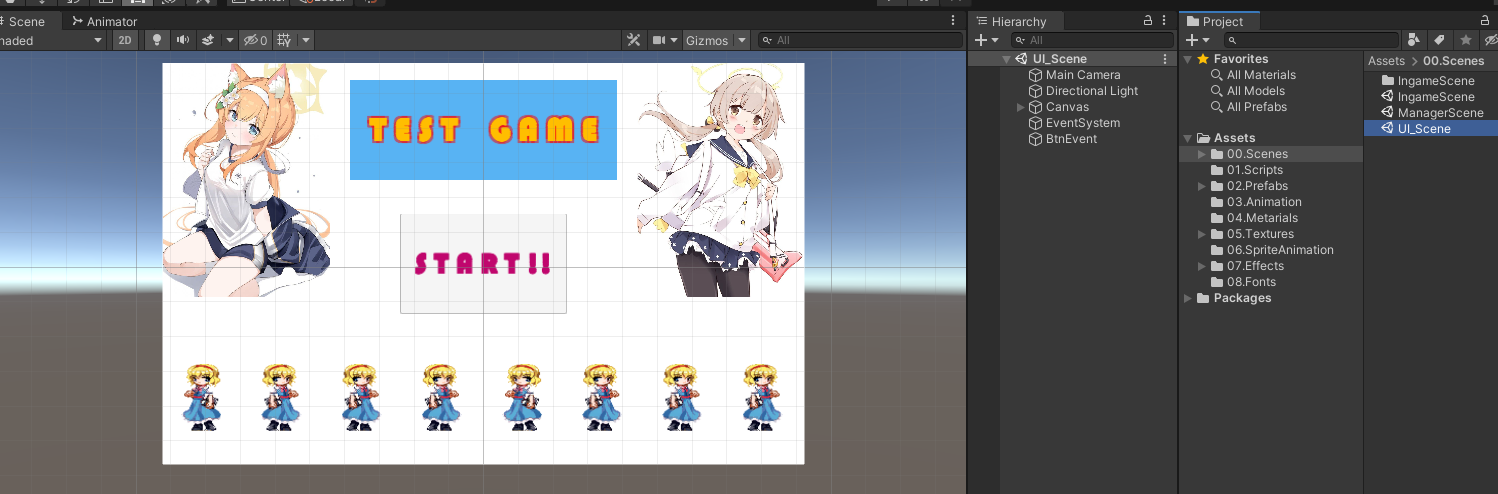Screen dimensions: 1498x494
Task: Collapse the Favorites section
Action: tap(1188, 59)
